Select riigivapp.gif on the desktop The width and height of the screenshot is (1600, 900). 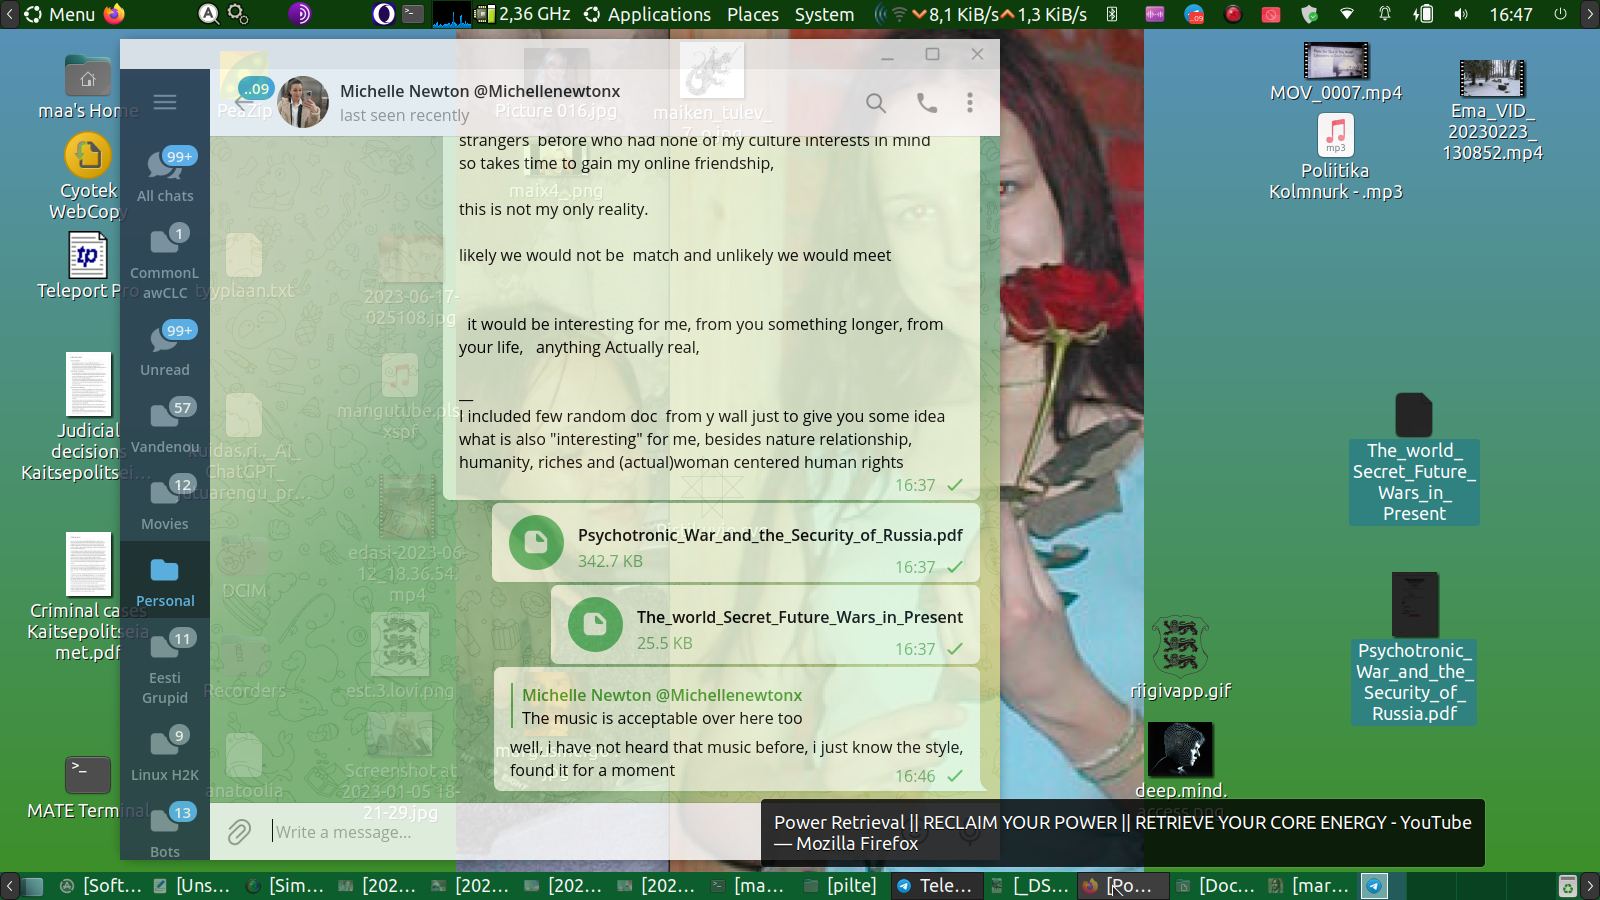point(1181,658)
